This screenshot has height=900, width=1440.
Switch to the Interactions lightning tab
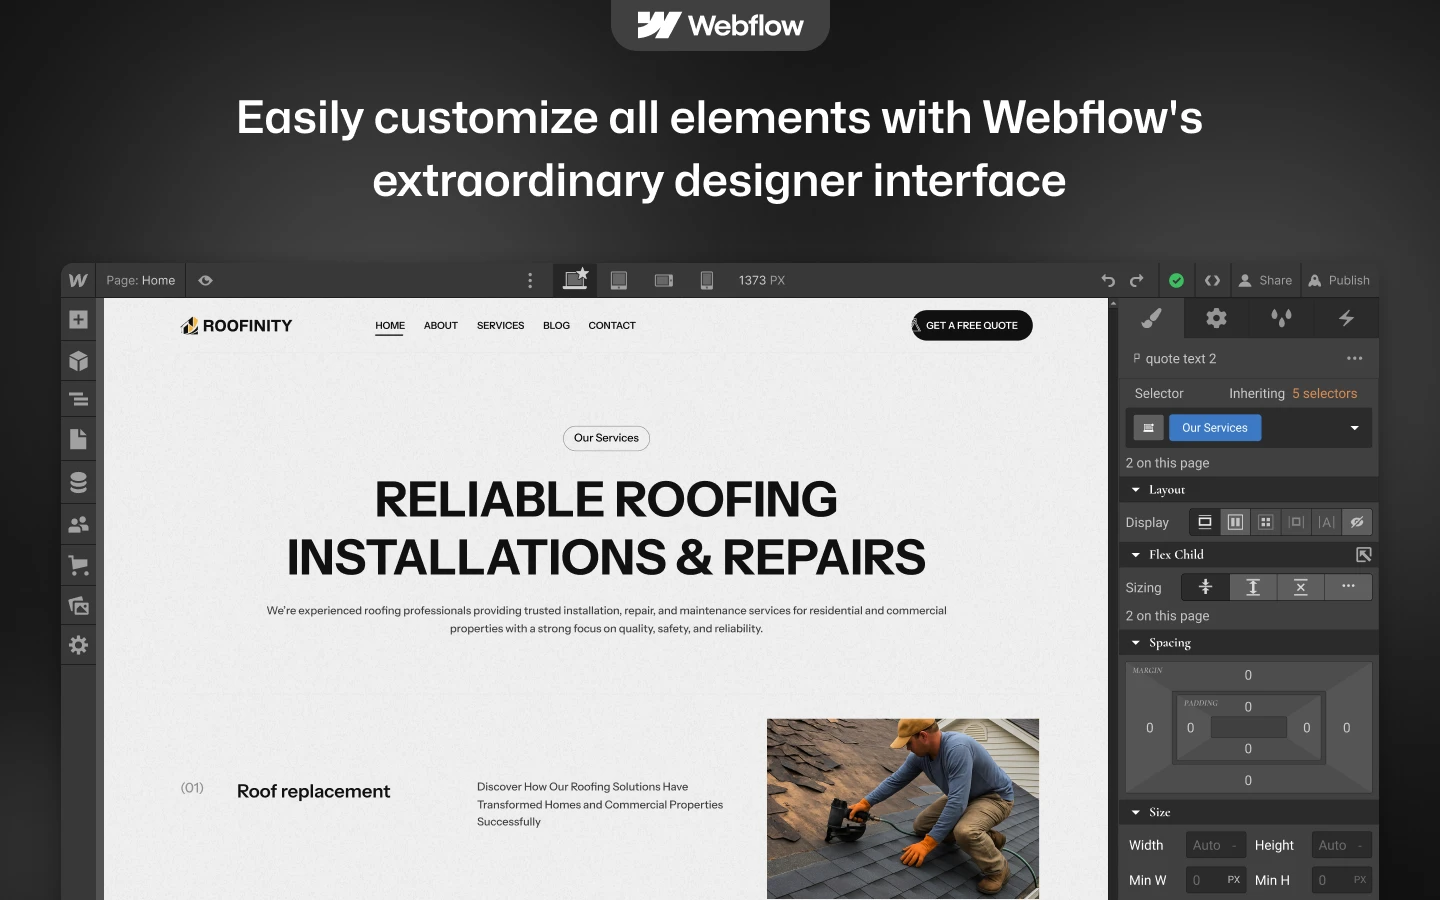tap(1346, 318)
